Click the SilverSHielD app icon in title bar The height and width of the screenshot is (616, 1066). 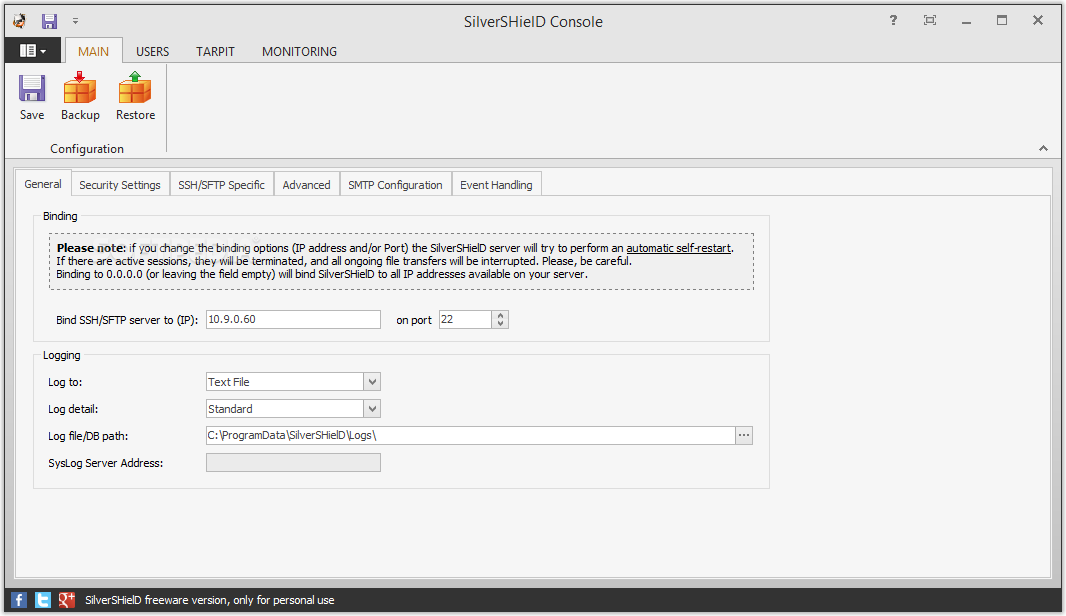[x=20, y=21]
